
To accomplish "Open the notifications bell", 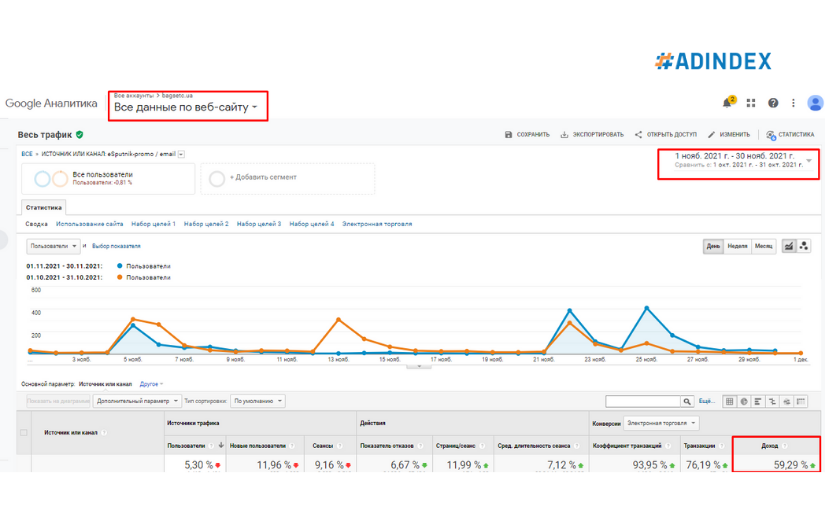I will point(728,103).
